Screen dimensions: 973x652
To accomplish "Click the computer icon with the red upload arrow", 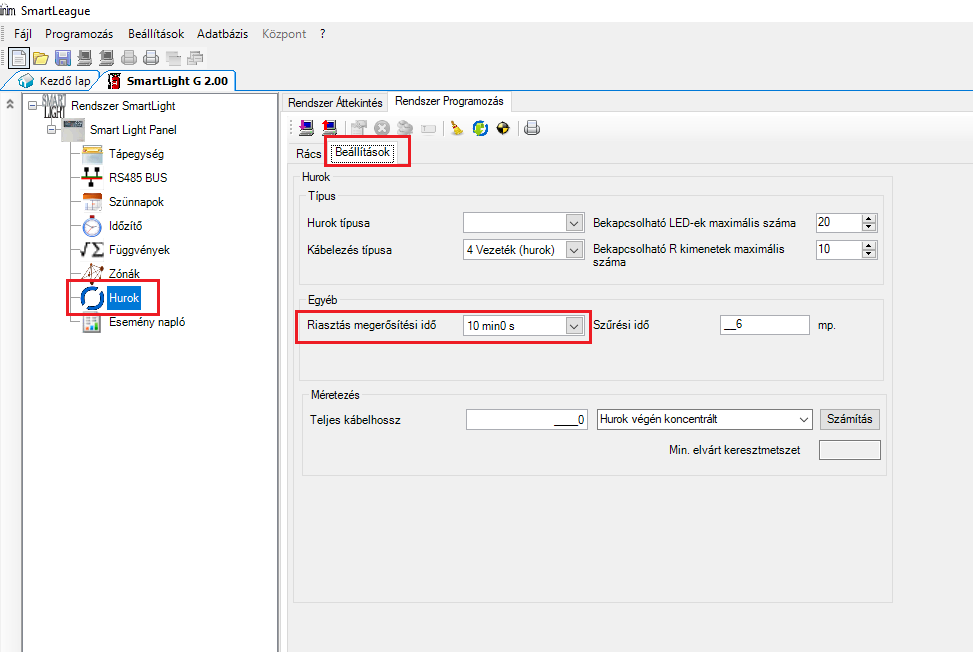I will click(x=330, y=128).
